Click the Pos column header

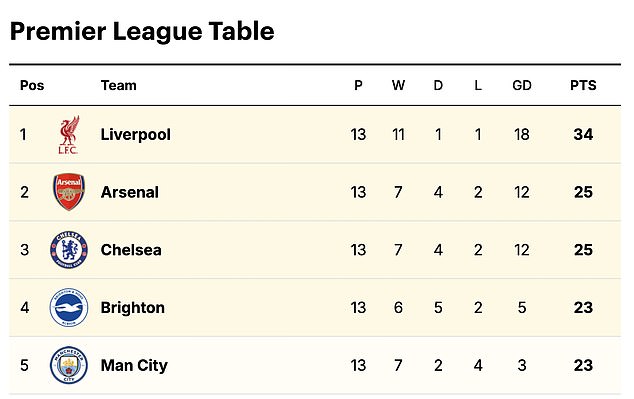pyautogui.click(x=32, y=85)
